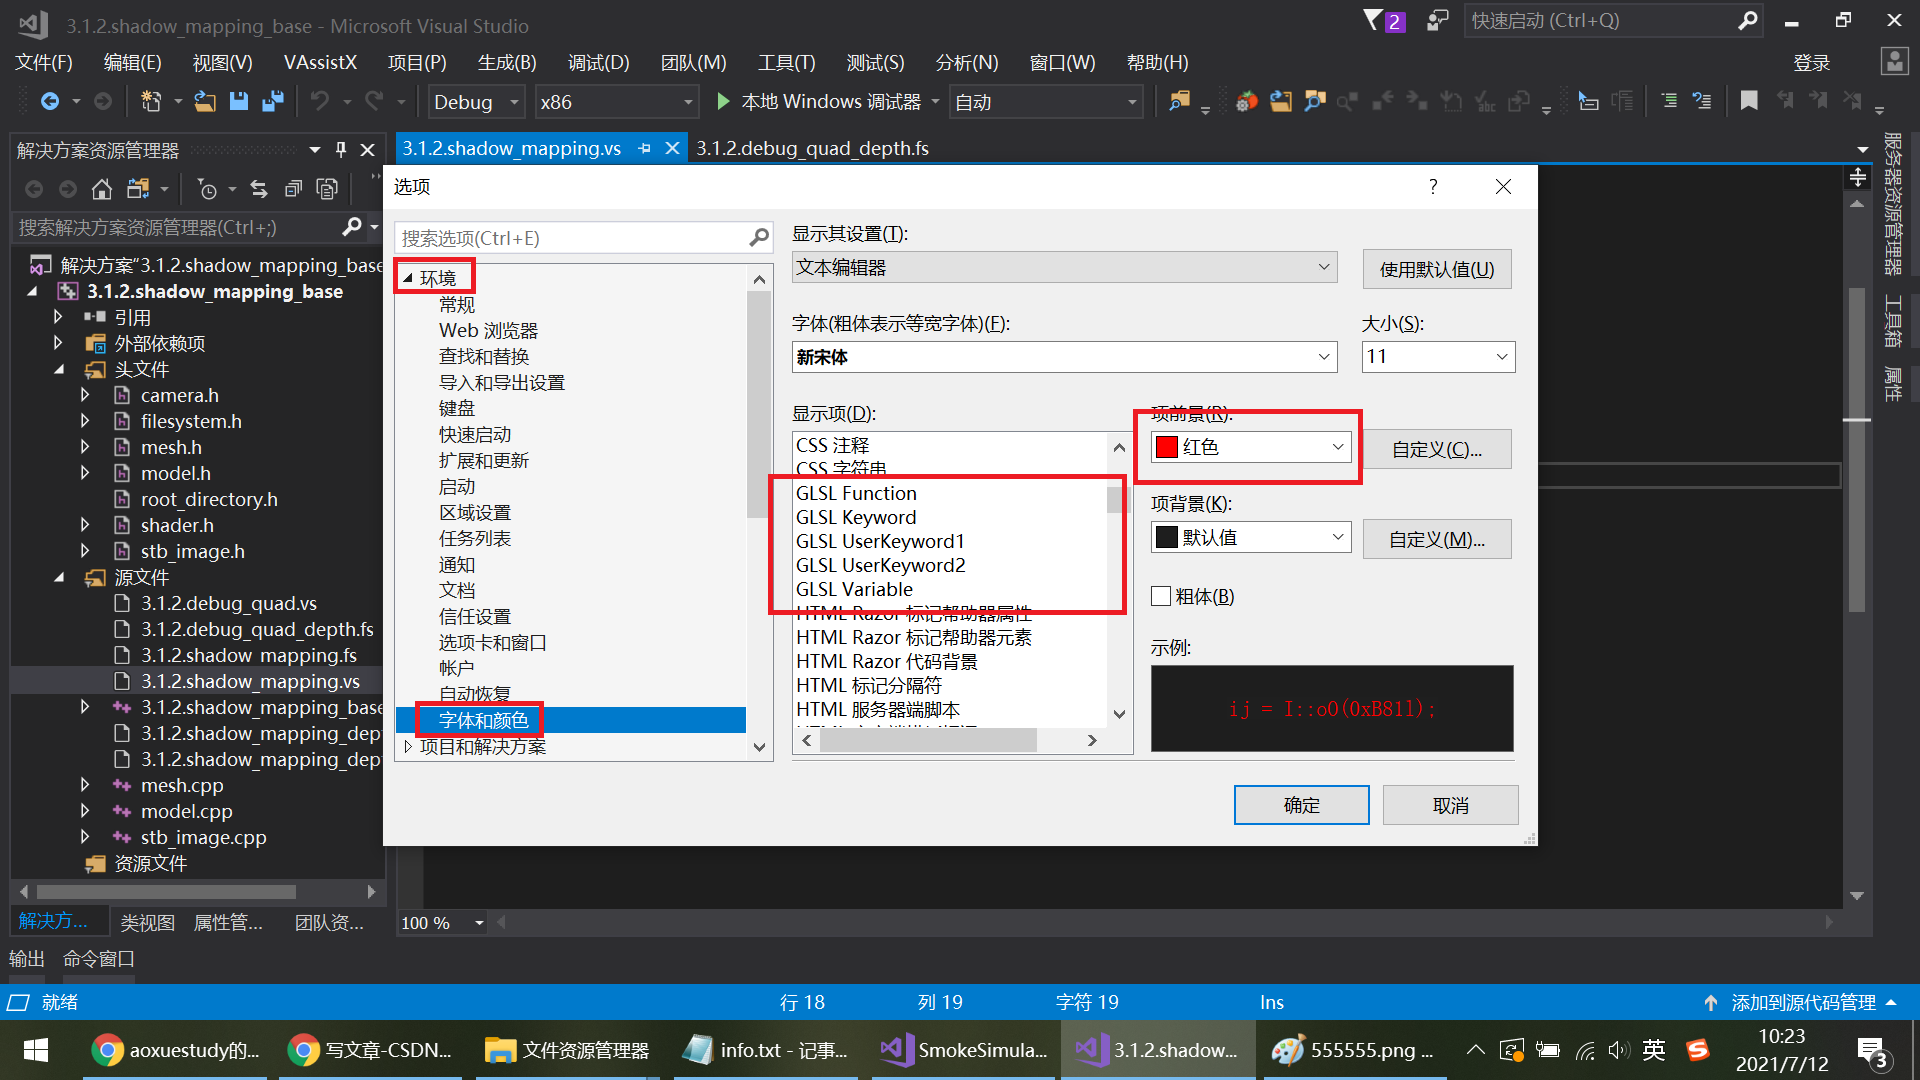The image size is (1920, 1080).
Task: Collapse the 环境 tree node
Action: point(408,278)
